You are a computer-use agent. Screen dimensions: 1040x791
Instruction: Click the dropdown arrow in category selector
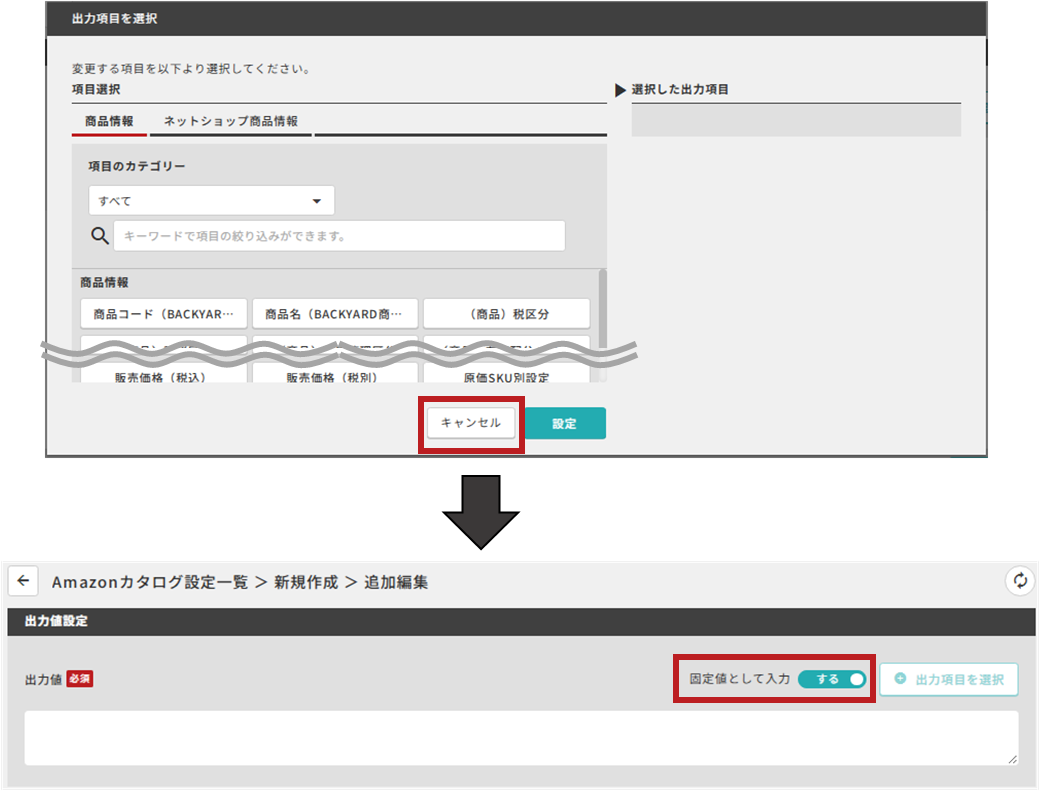pyautogui.click(x=317, y=201)
